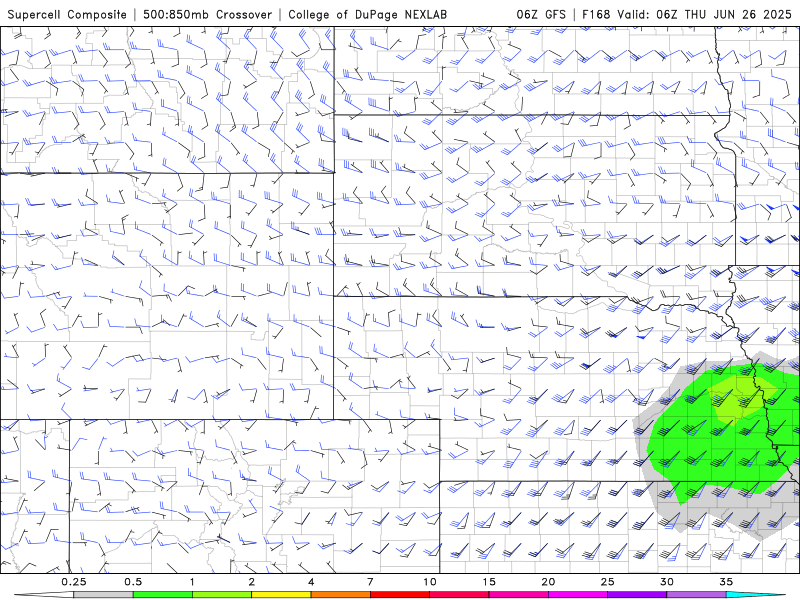
Task: Select the orange color bar segment
Action: 340,595
